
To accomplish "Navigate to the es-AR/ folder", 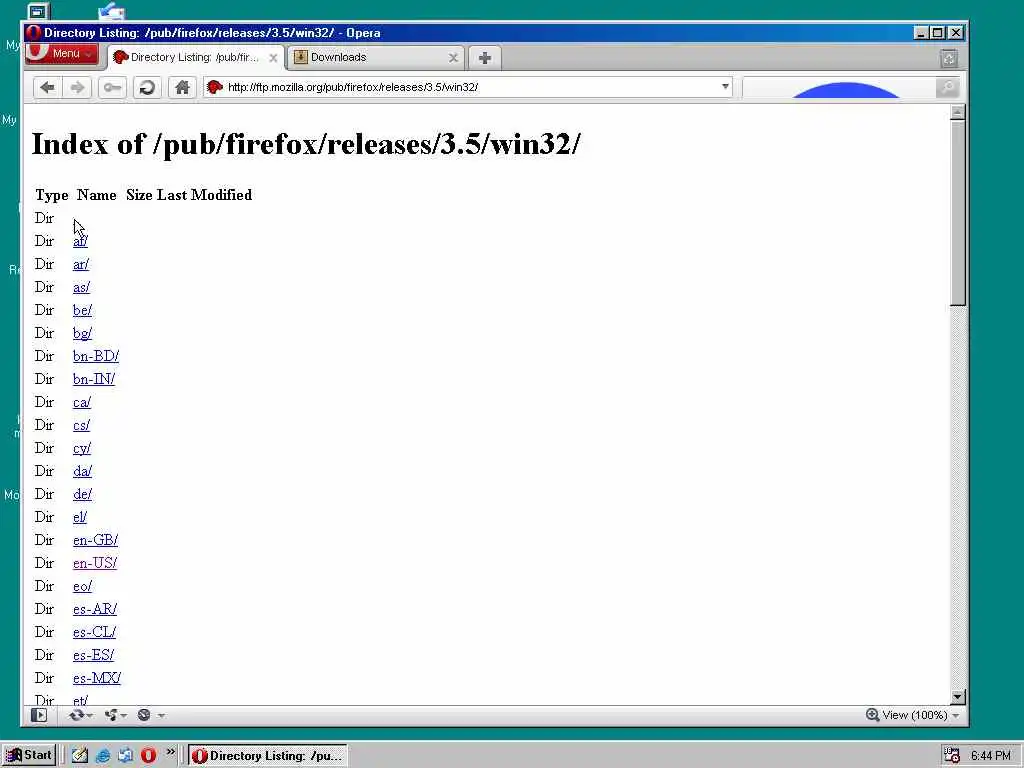I will tap(95, 609).
